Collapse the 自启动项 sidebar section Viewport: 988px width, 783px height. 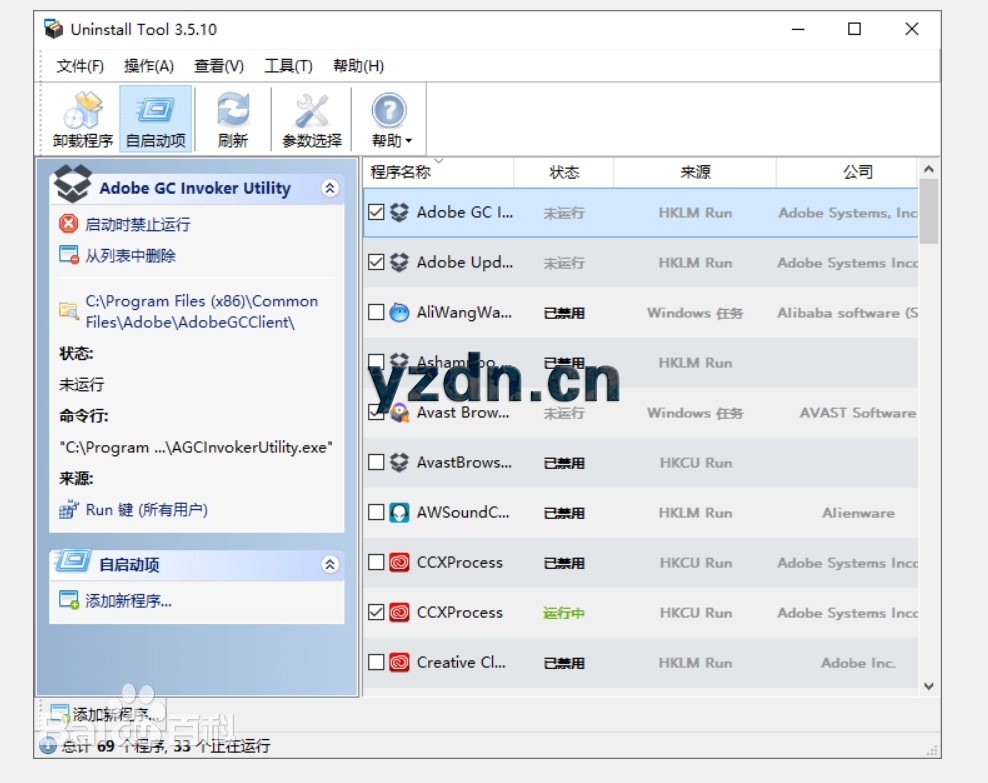pyautogui.click(x=330, y=564)
